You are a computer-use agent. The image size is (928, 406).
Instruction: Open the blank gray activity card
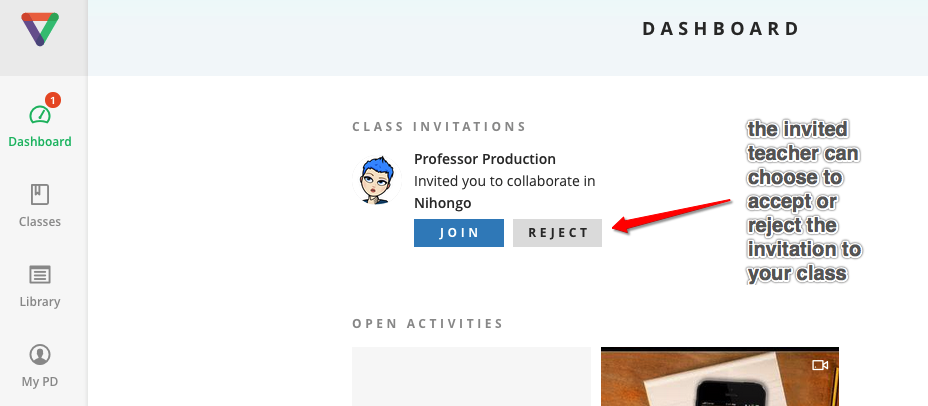pyautogui.click(x=471, y=377)
